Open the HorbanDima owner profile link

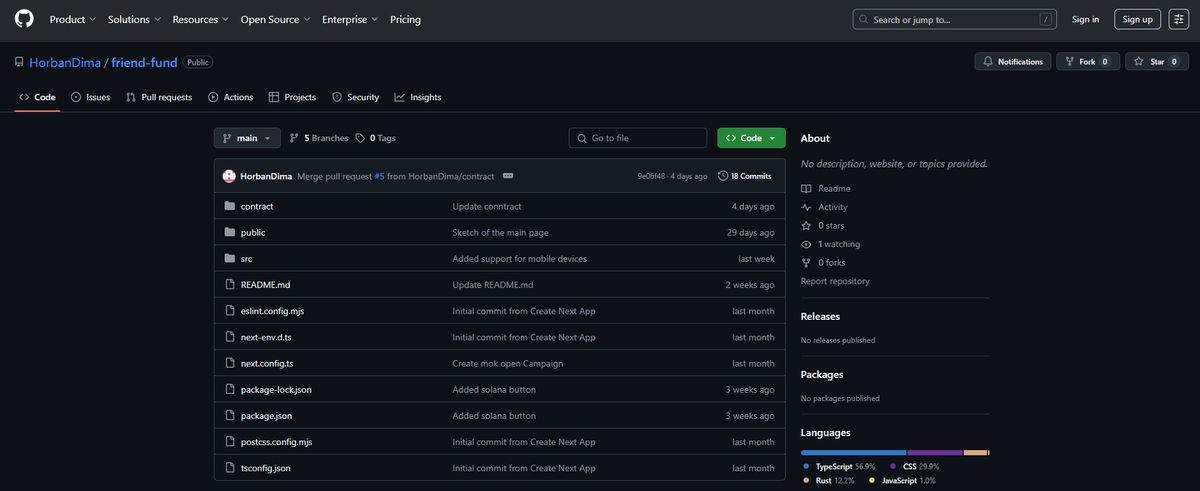point(65,62)
